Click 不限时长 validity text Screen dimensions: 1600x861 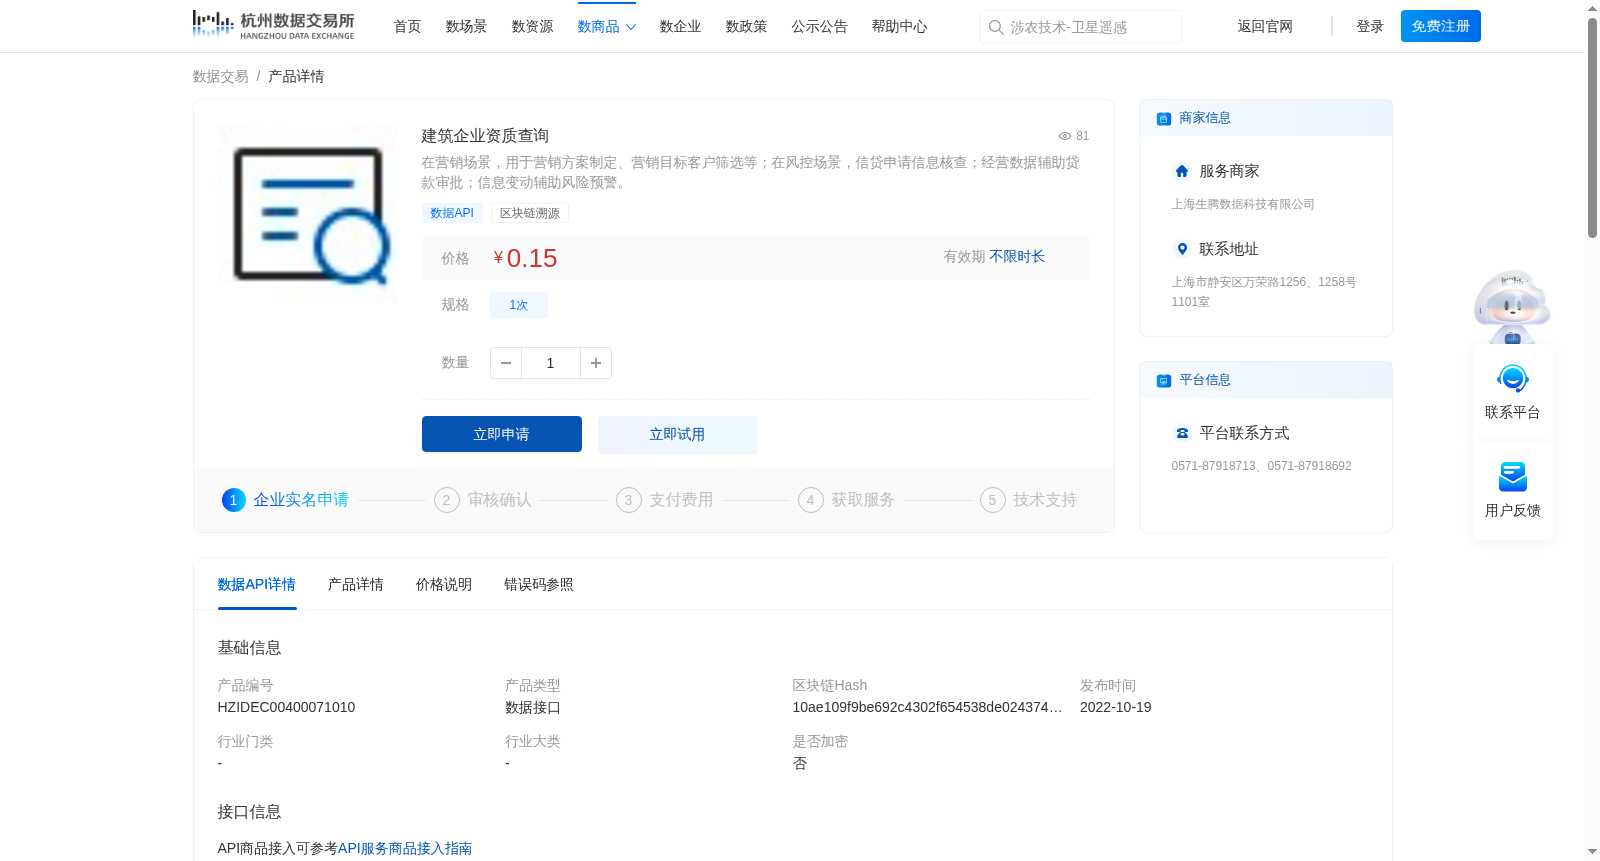pos(1017,257)
